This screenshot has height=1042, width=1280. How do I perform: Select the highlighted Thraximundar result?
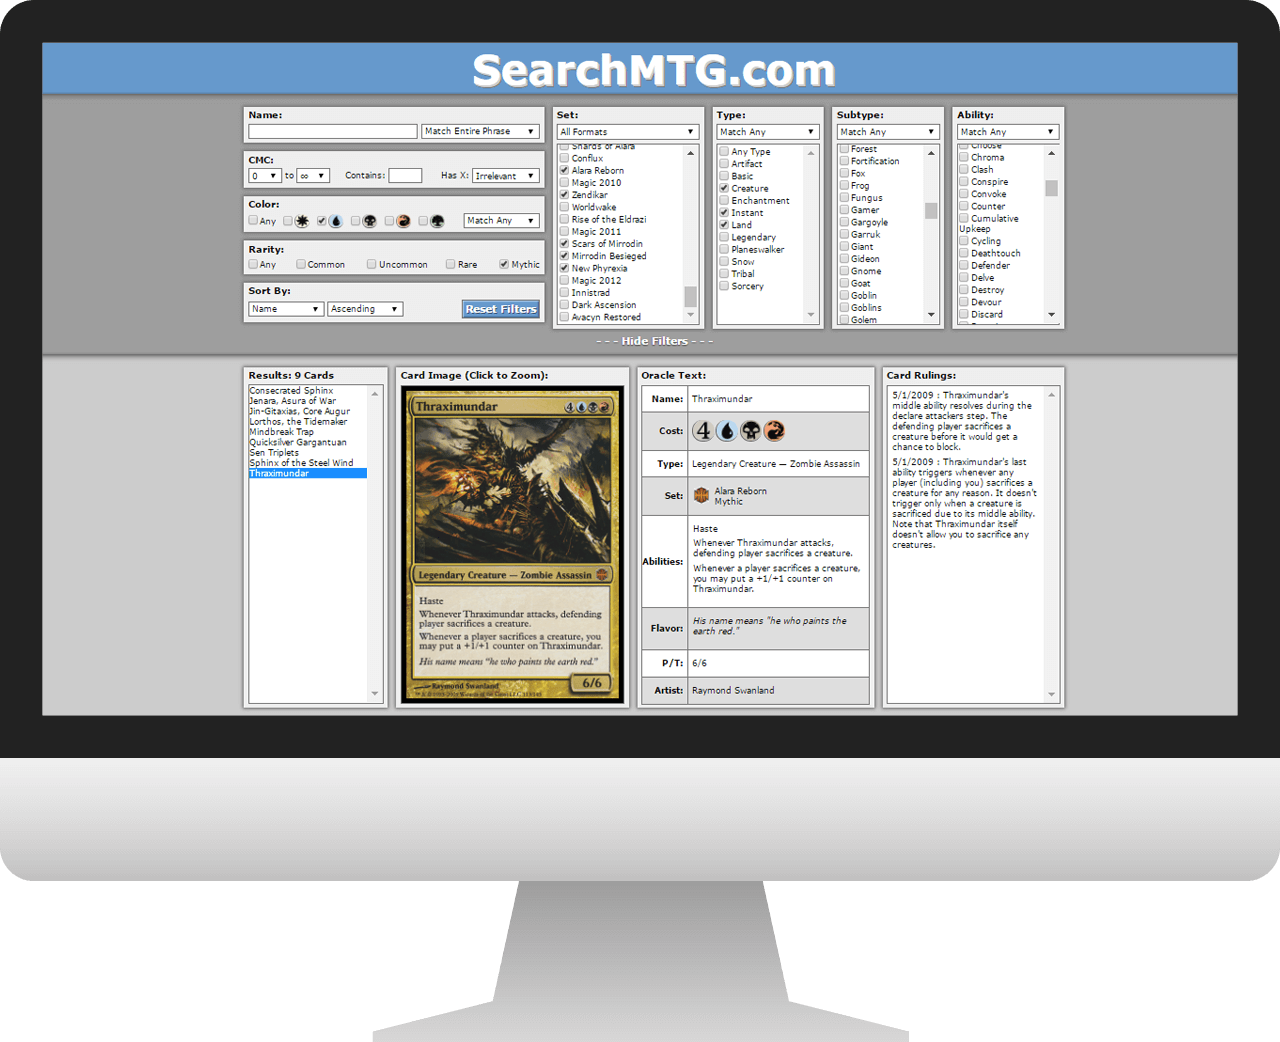point(308,473)
